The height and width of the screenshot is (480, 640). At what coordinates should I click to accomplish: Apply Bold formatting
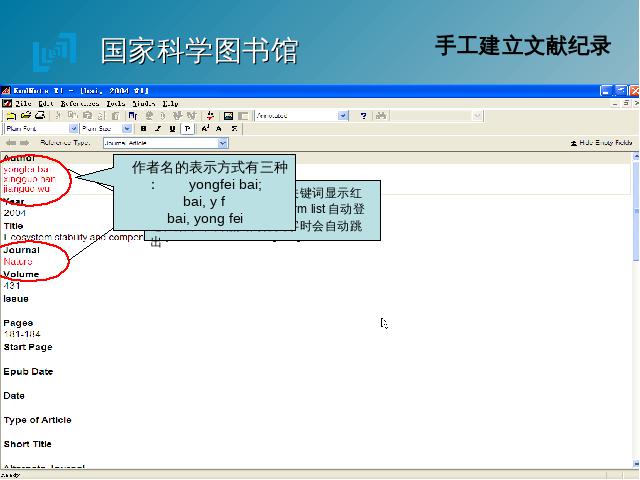143,129
